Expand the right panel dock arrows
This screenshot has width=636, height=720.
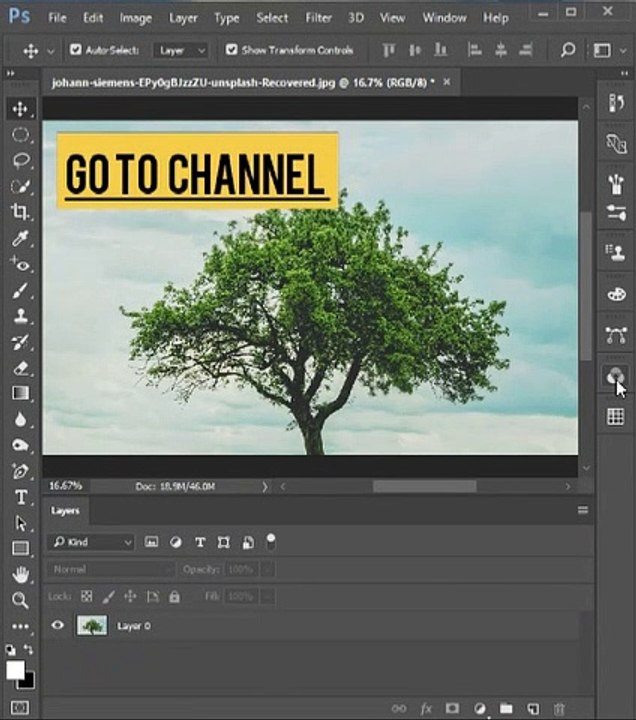(624, 73)
